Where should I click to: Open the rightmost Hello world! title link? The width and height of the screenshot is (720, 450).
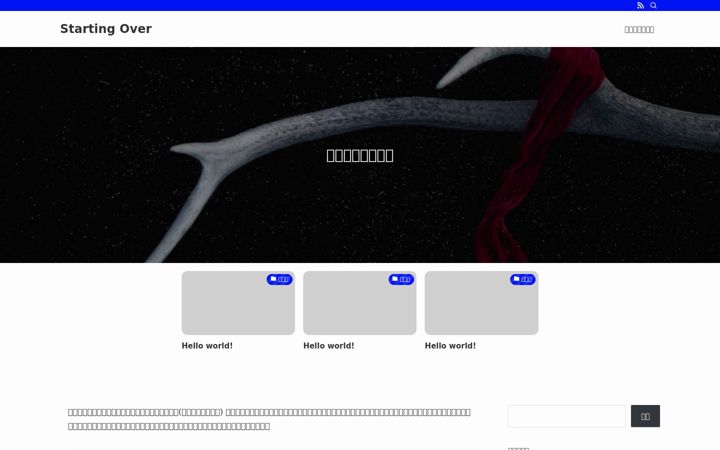[450, 346]
